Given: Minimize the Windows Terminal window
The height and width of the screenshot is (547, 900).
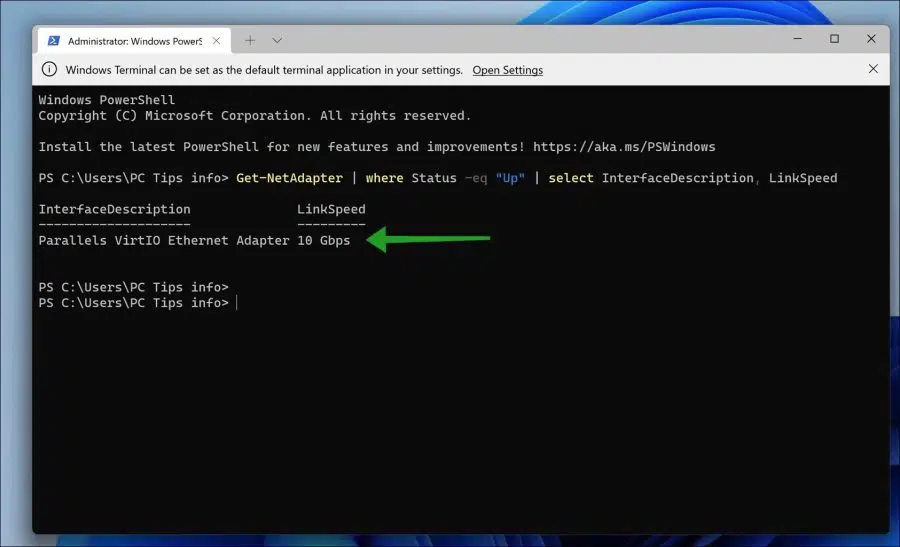Looking at the screenshot, I should (797, 38).
